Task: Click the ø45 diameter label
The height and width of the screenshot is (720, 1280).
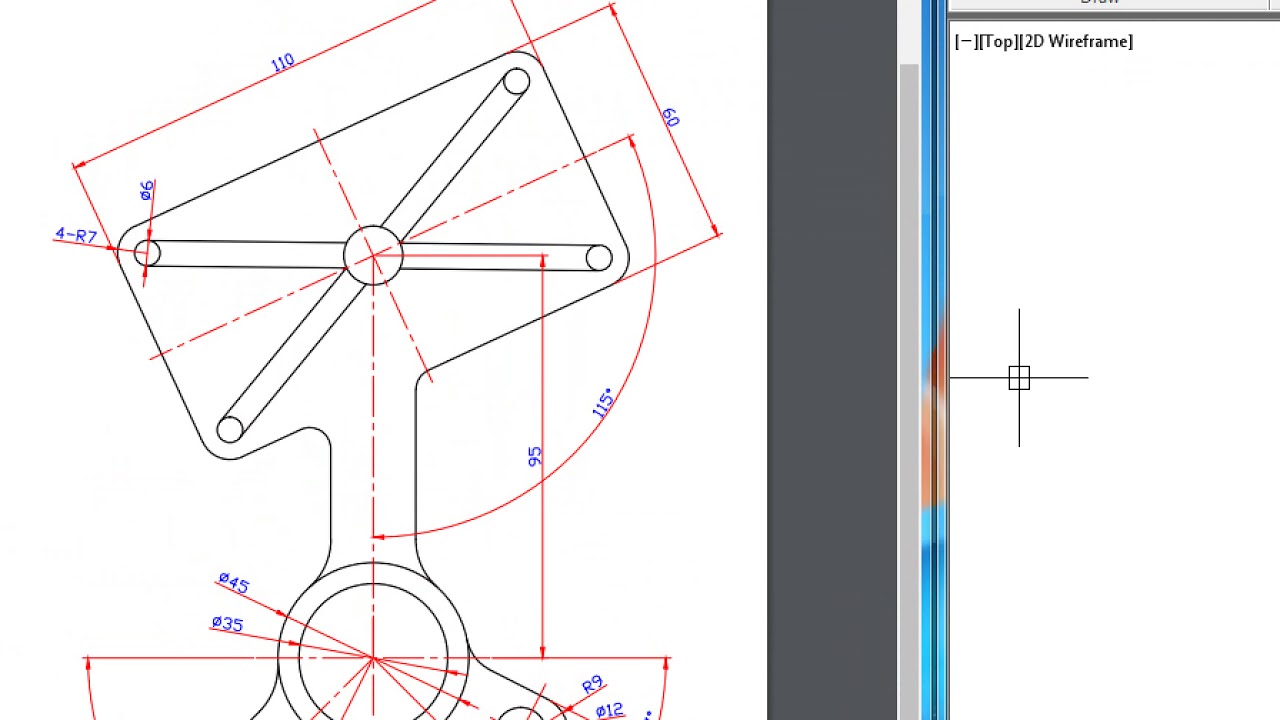Action: click(x=233, y=582)
